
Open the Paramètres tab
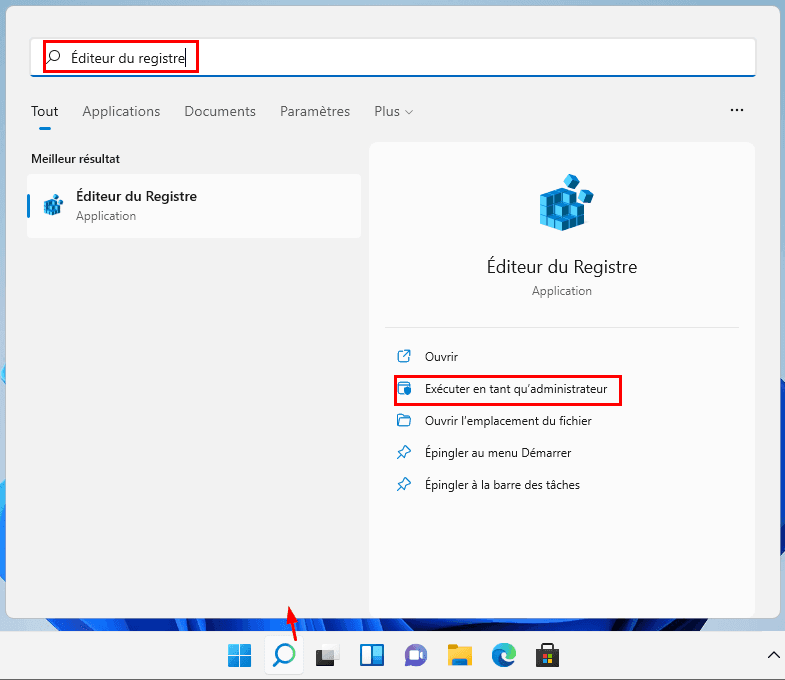click(315, 111)
